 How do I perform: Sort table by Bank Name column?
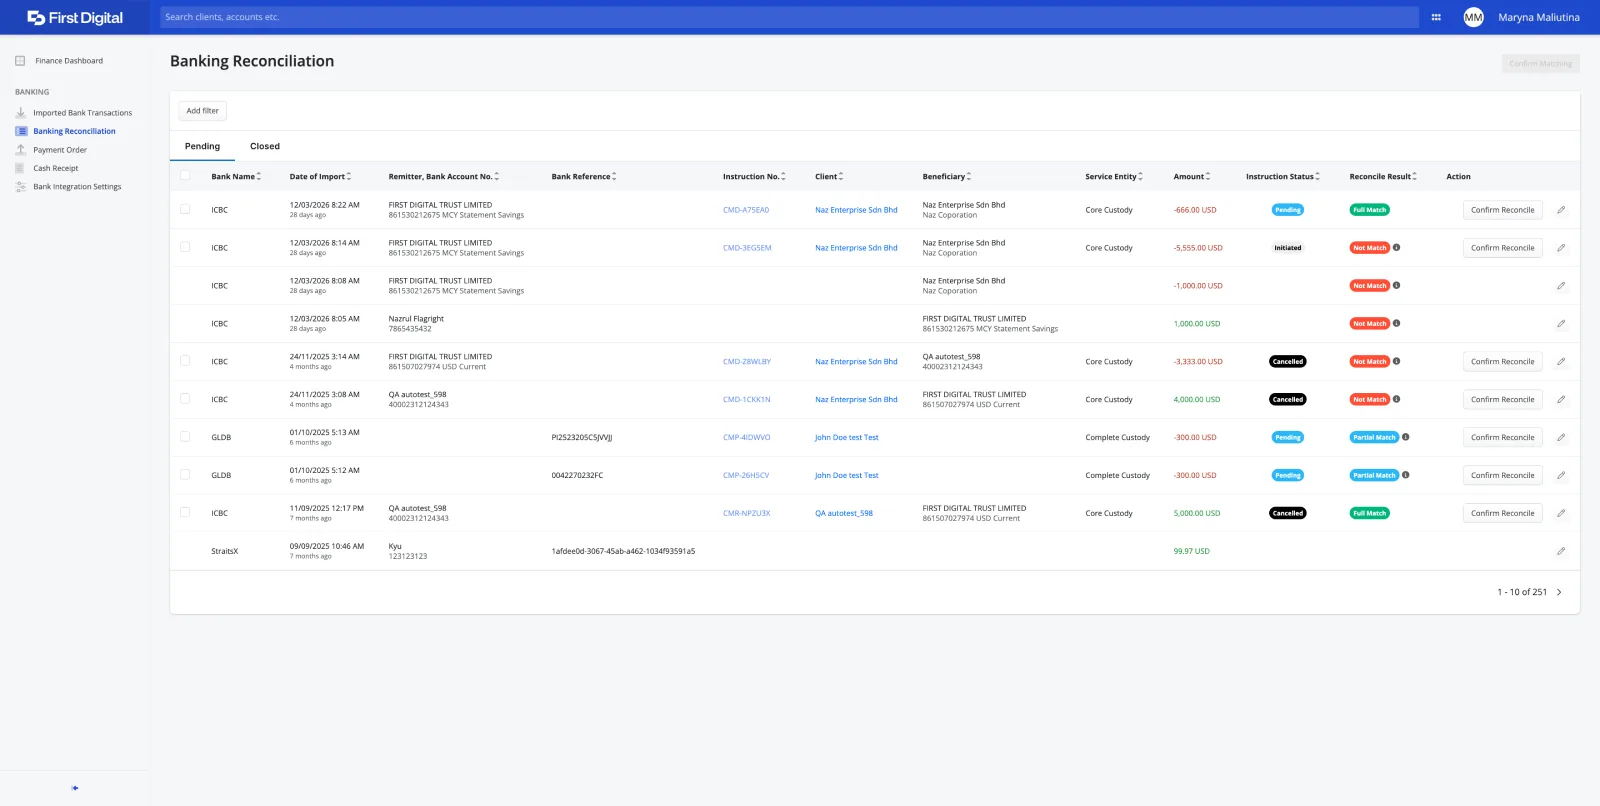point(236,177)
